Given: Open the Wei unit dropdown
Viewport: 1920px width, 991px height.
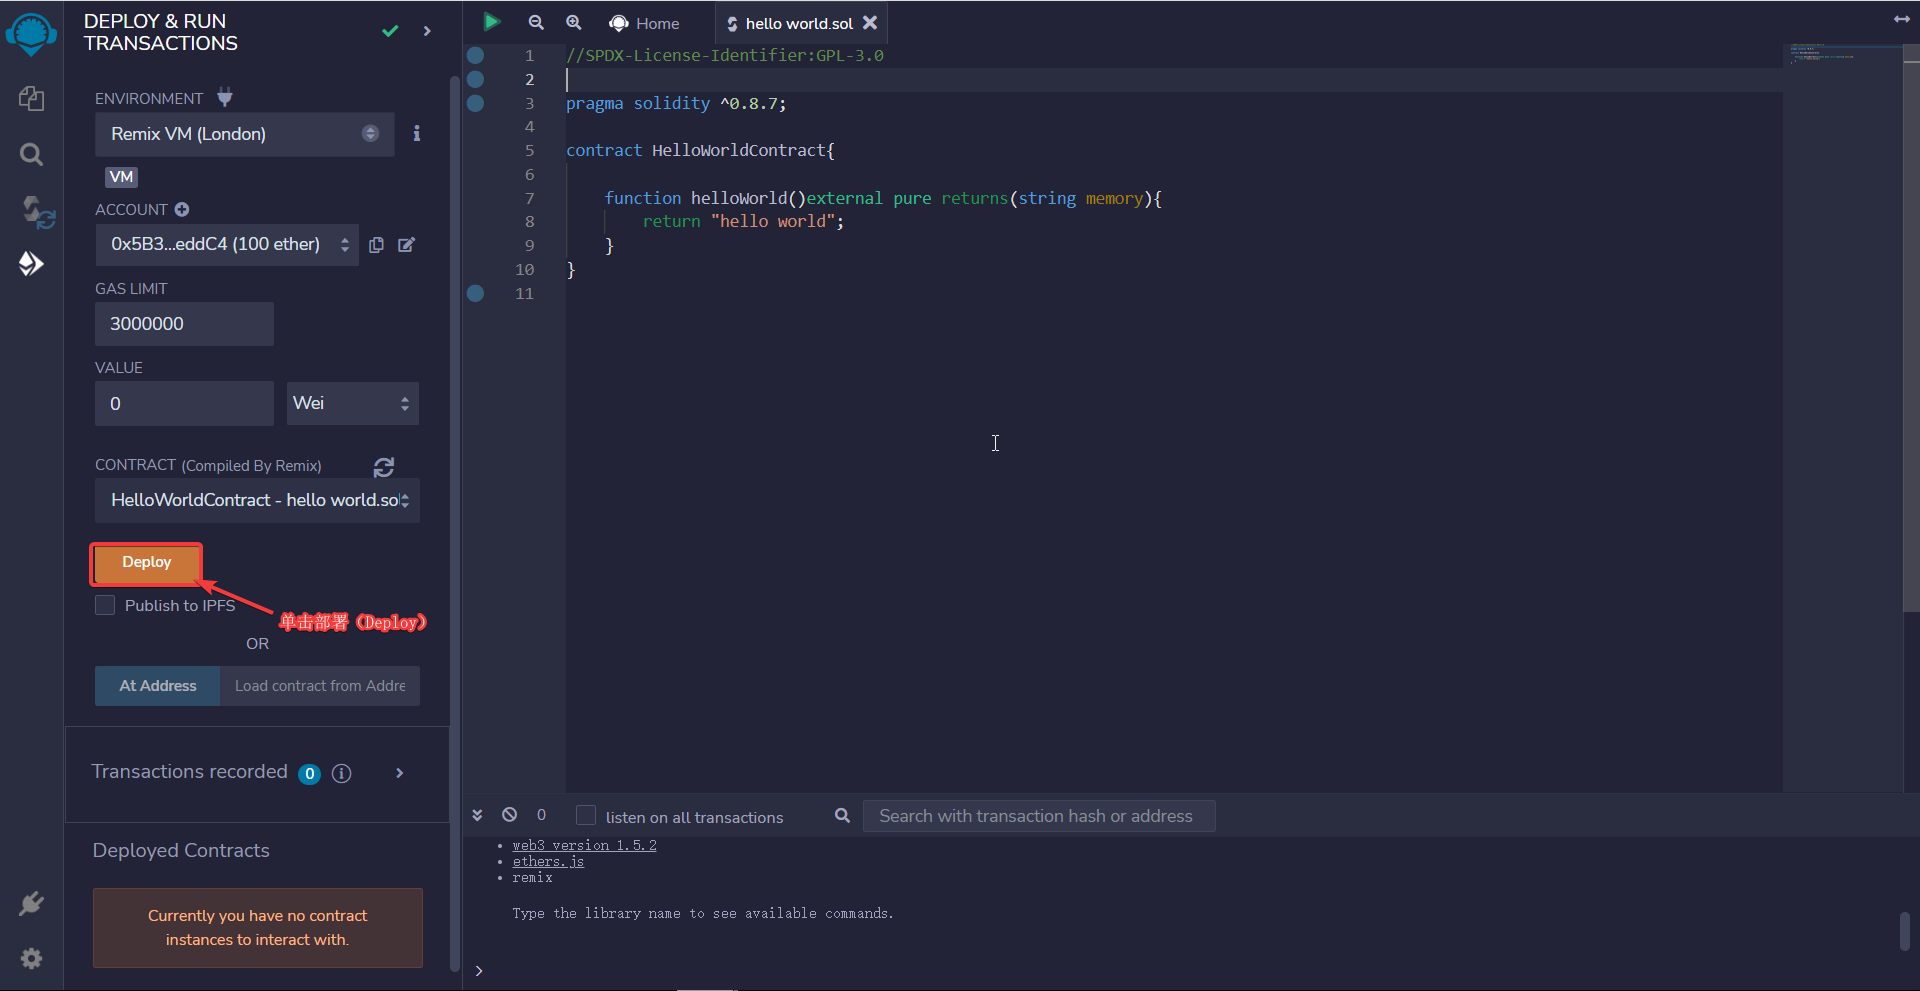Looking at the screenshot, I should pyautogui.click(x=352, y=403).
